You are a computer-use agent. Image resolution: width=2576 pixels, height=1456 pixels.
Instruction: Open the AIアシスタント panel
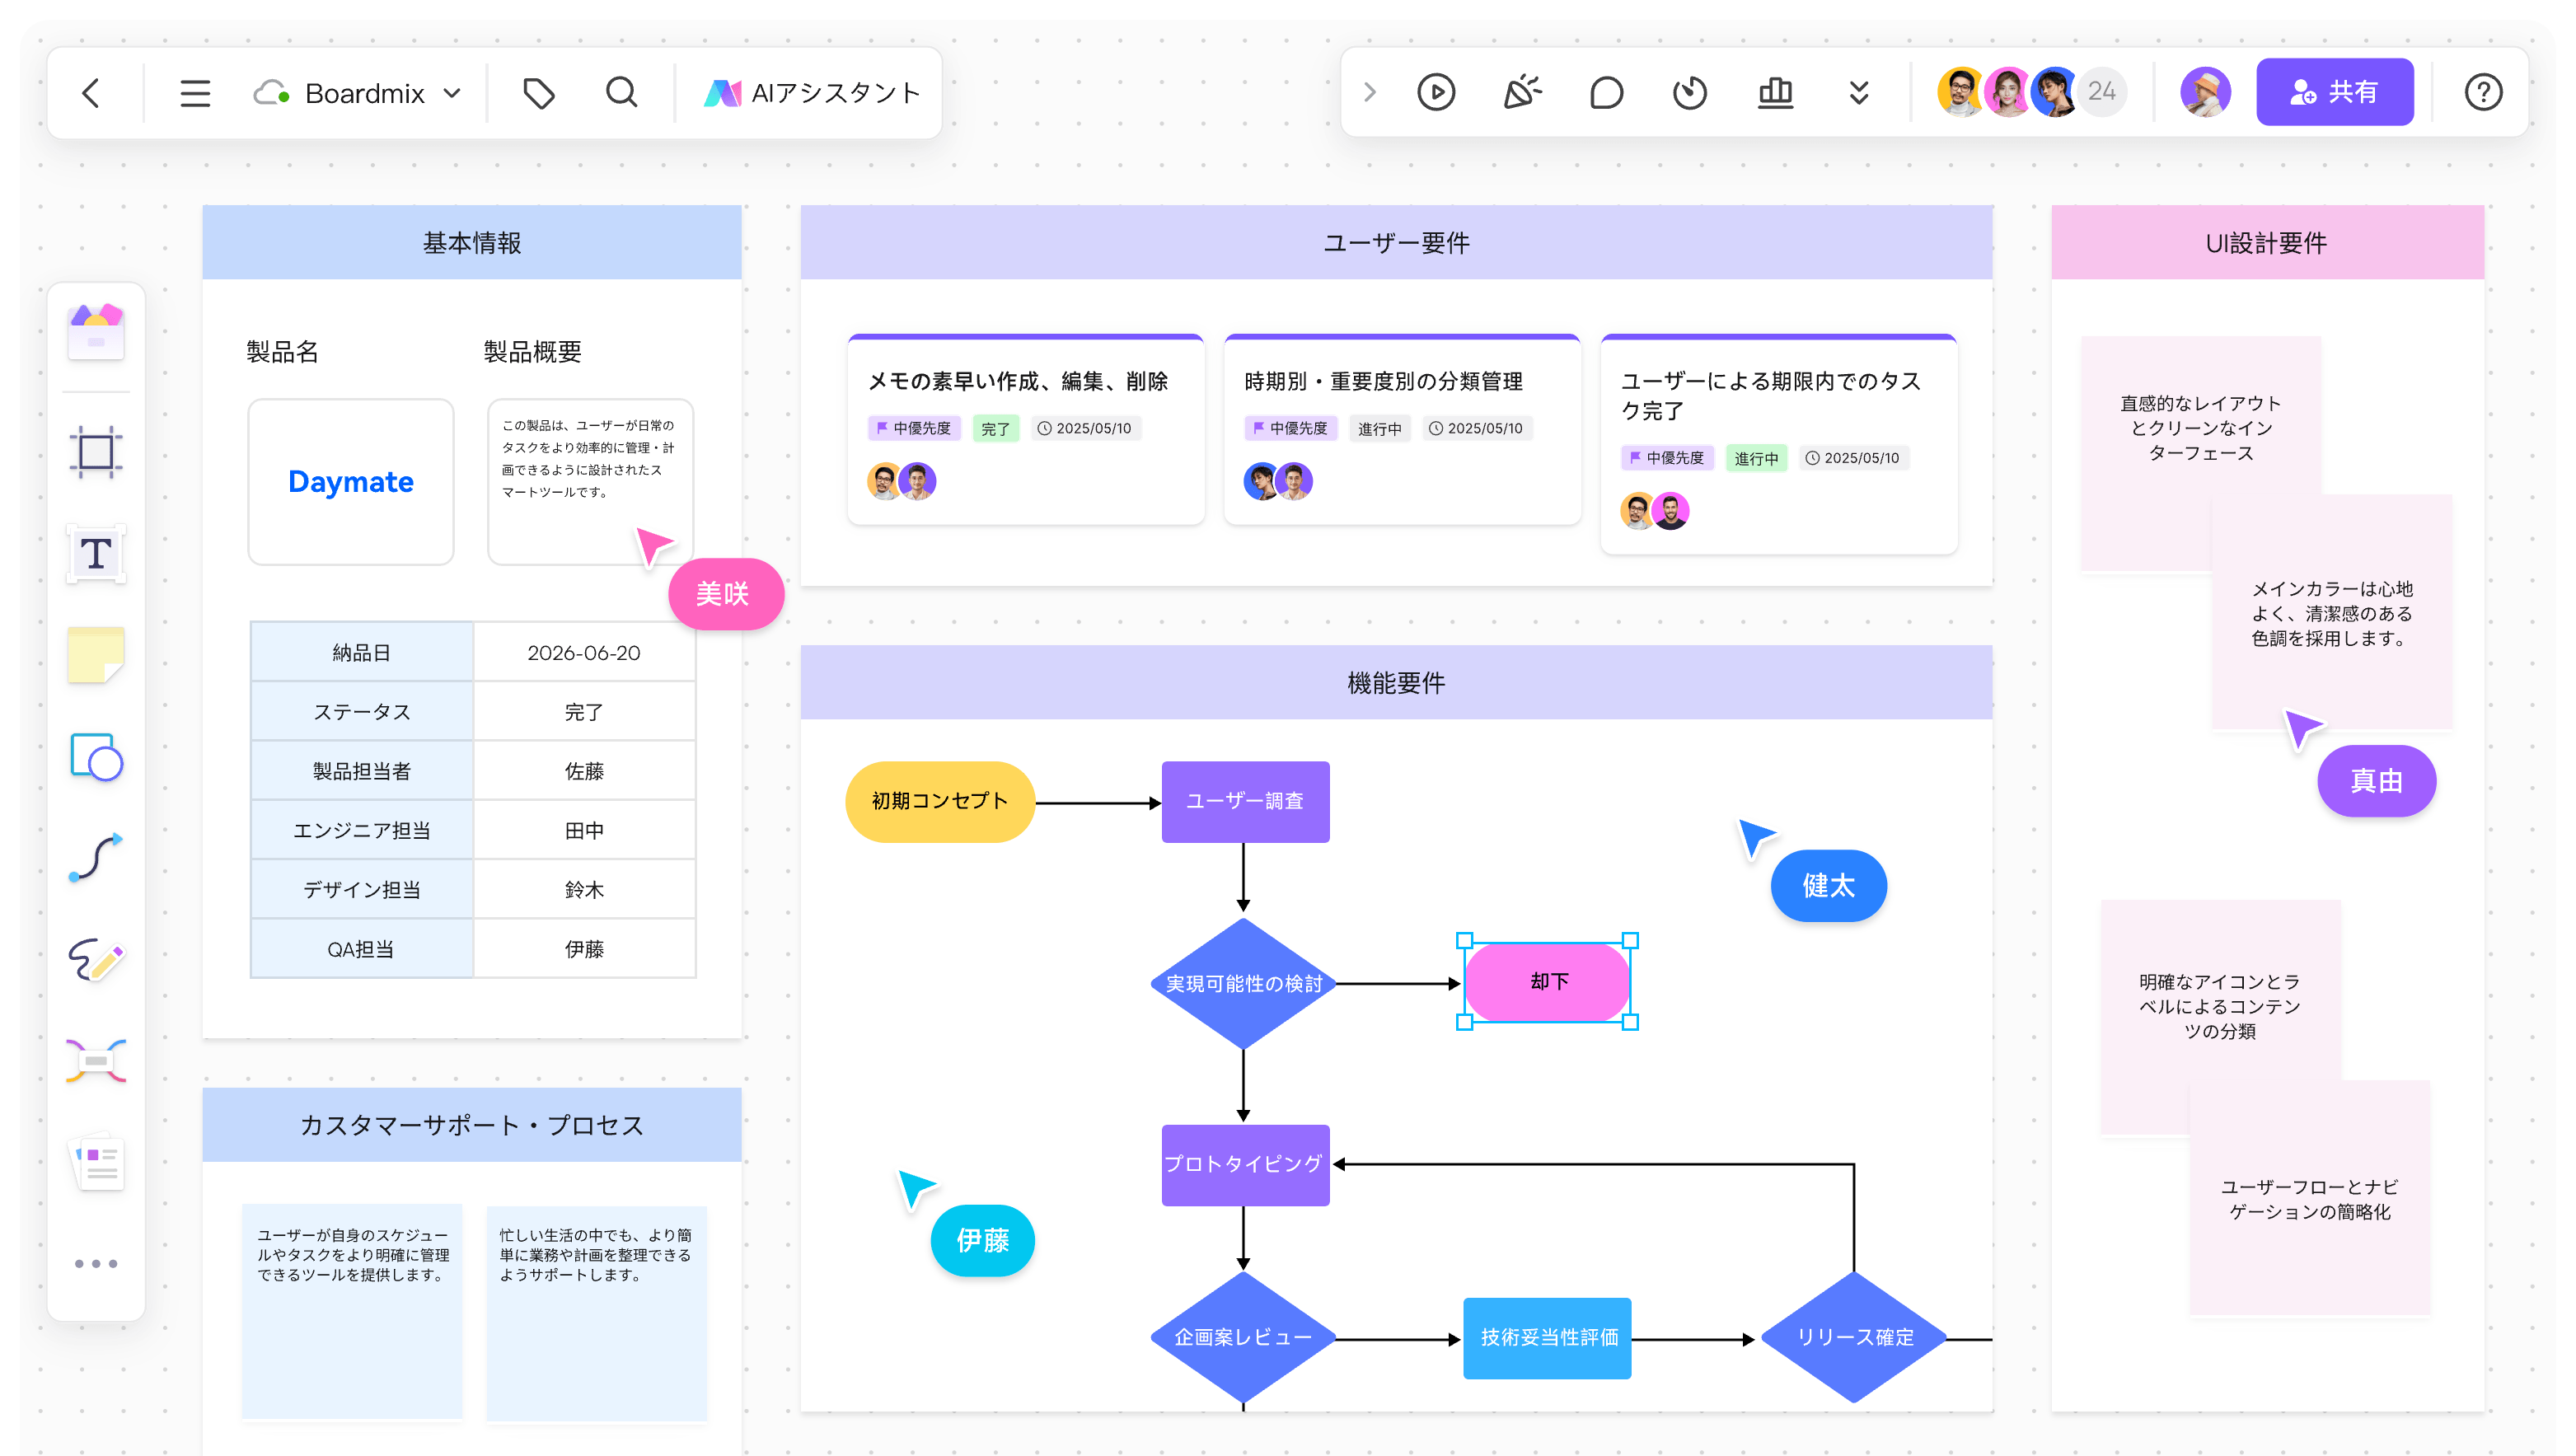(x=812, y=93)
